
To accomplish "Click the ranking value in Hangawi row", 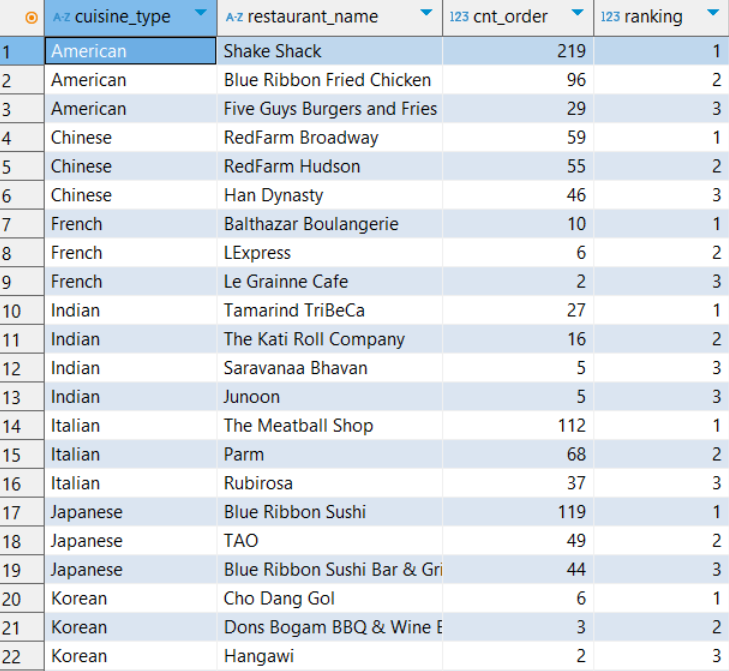I will (661, 657).
